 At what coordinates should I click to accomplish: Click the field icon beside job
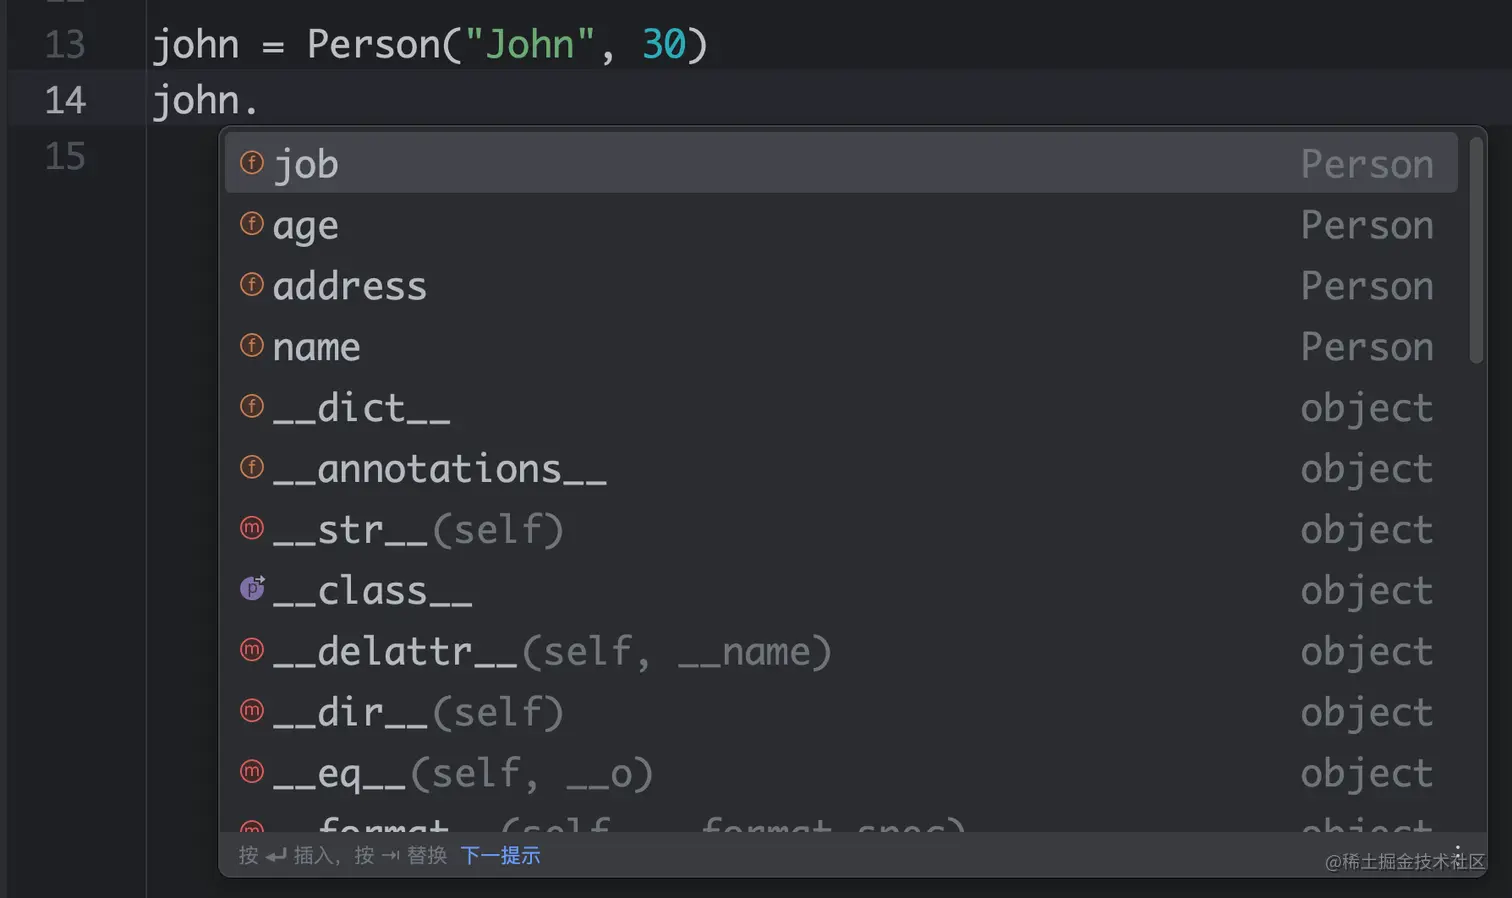(252, 162)
